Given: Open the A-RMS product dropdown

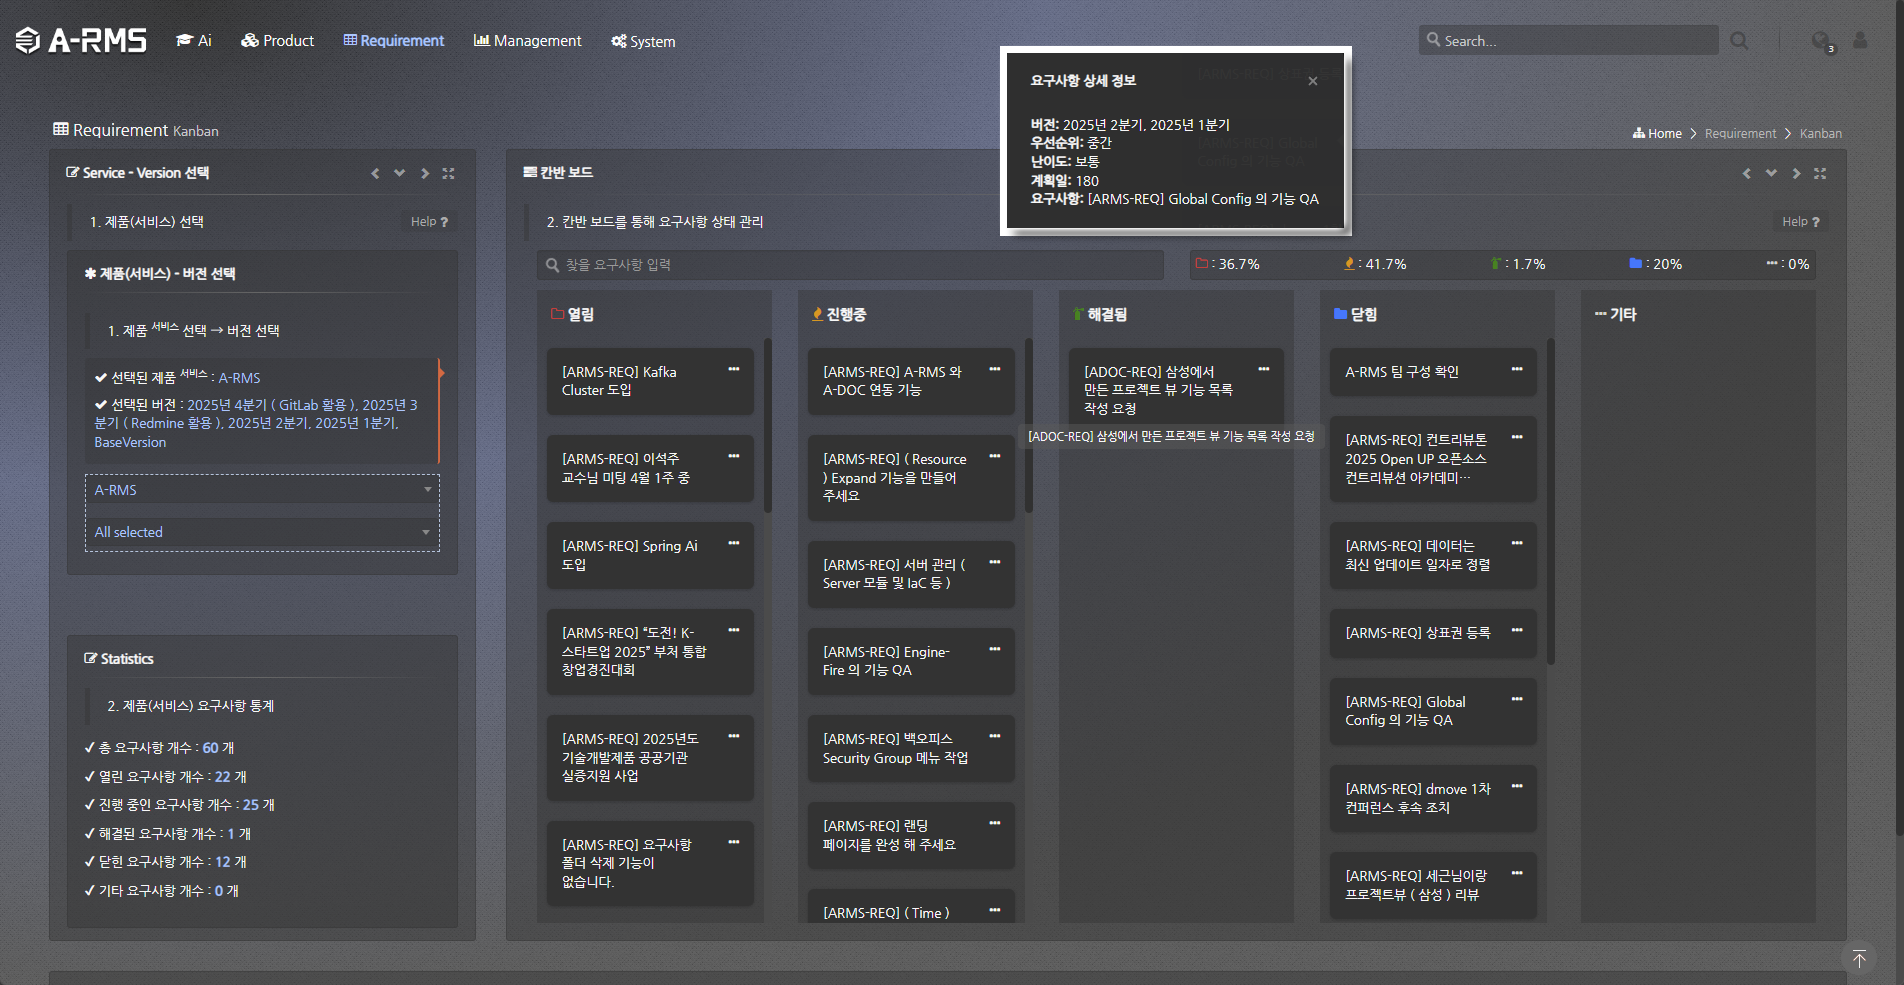Looking at the screenshot, I should [x=262, y=490].
